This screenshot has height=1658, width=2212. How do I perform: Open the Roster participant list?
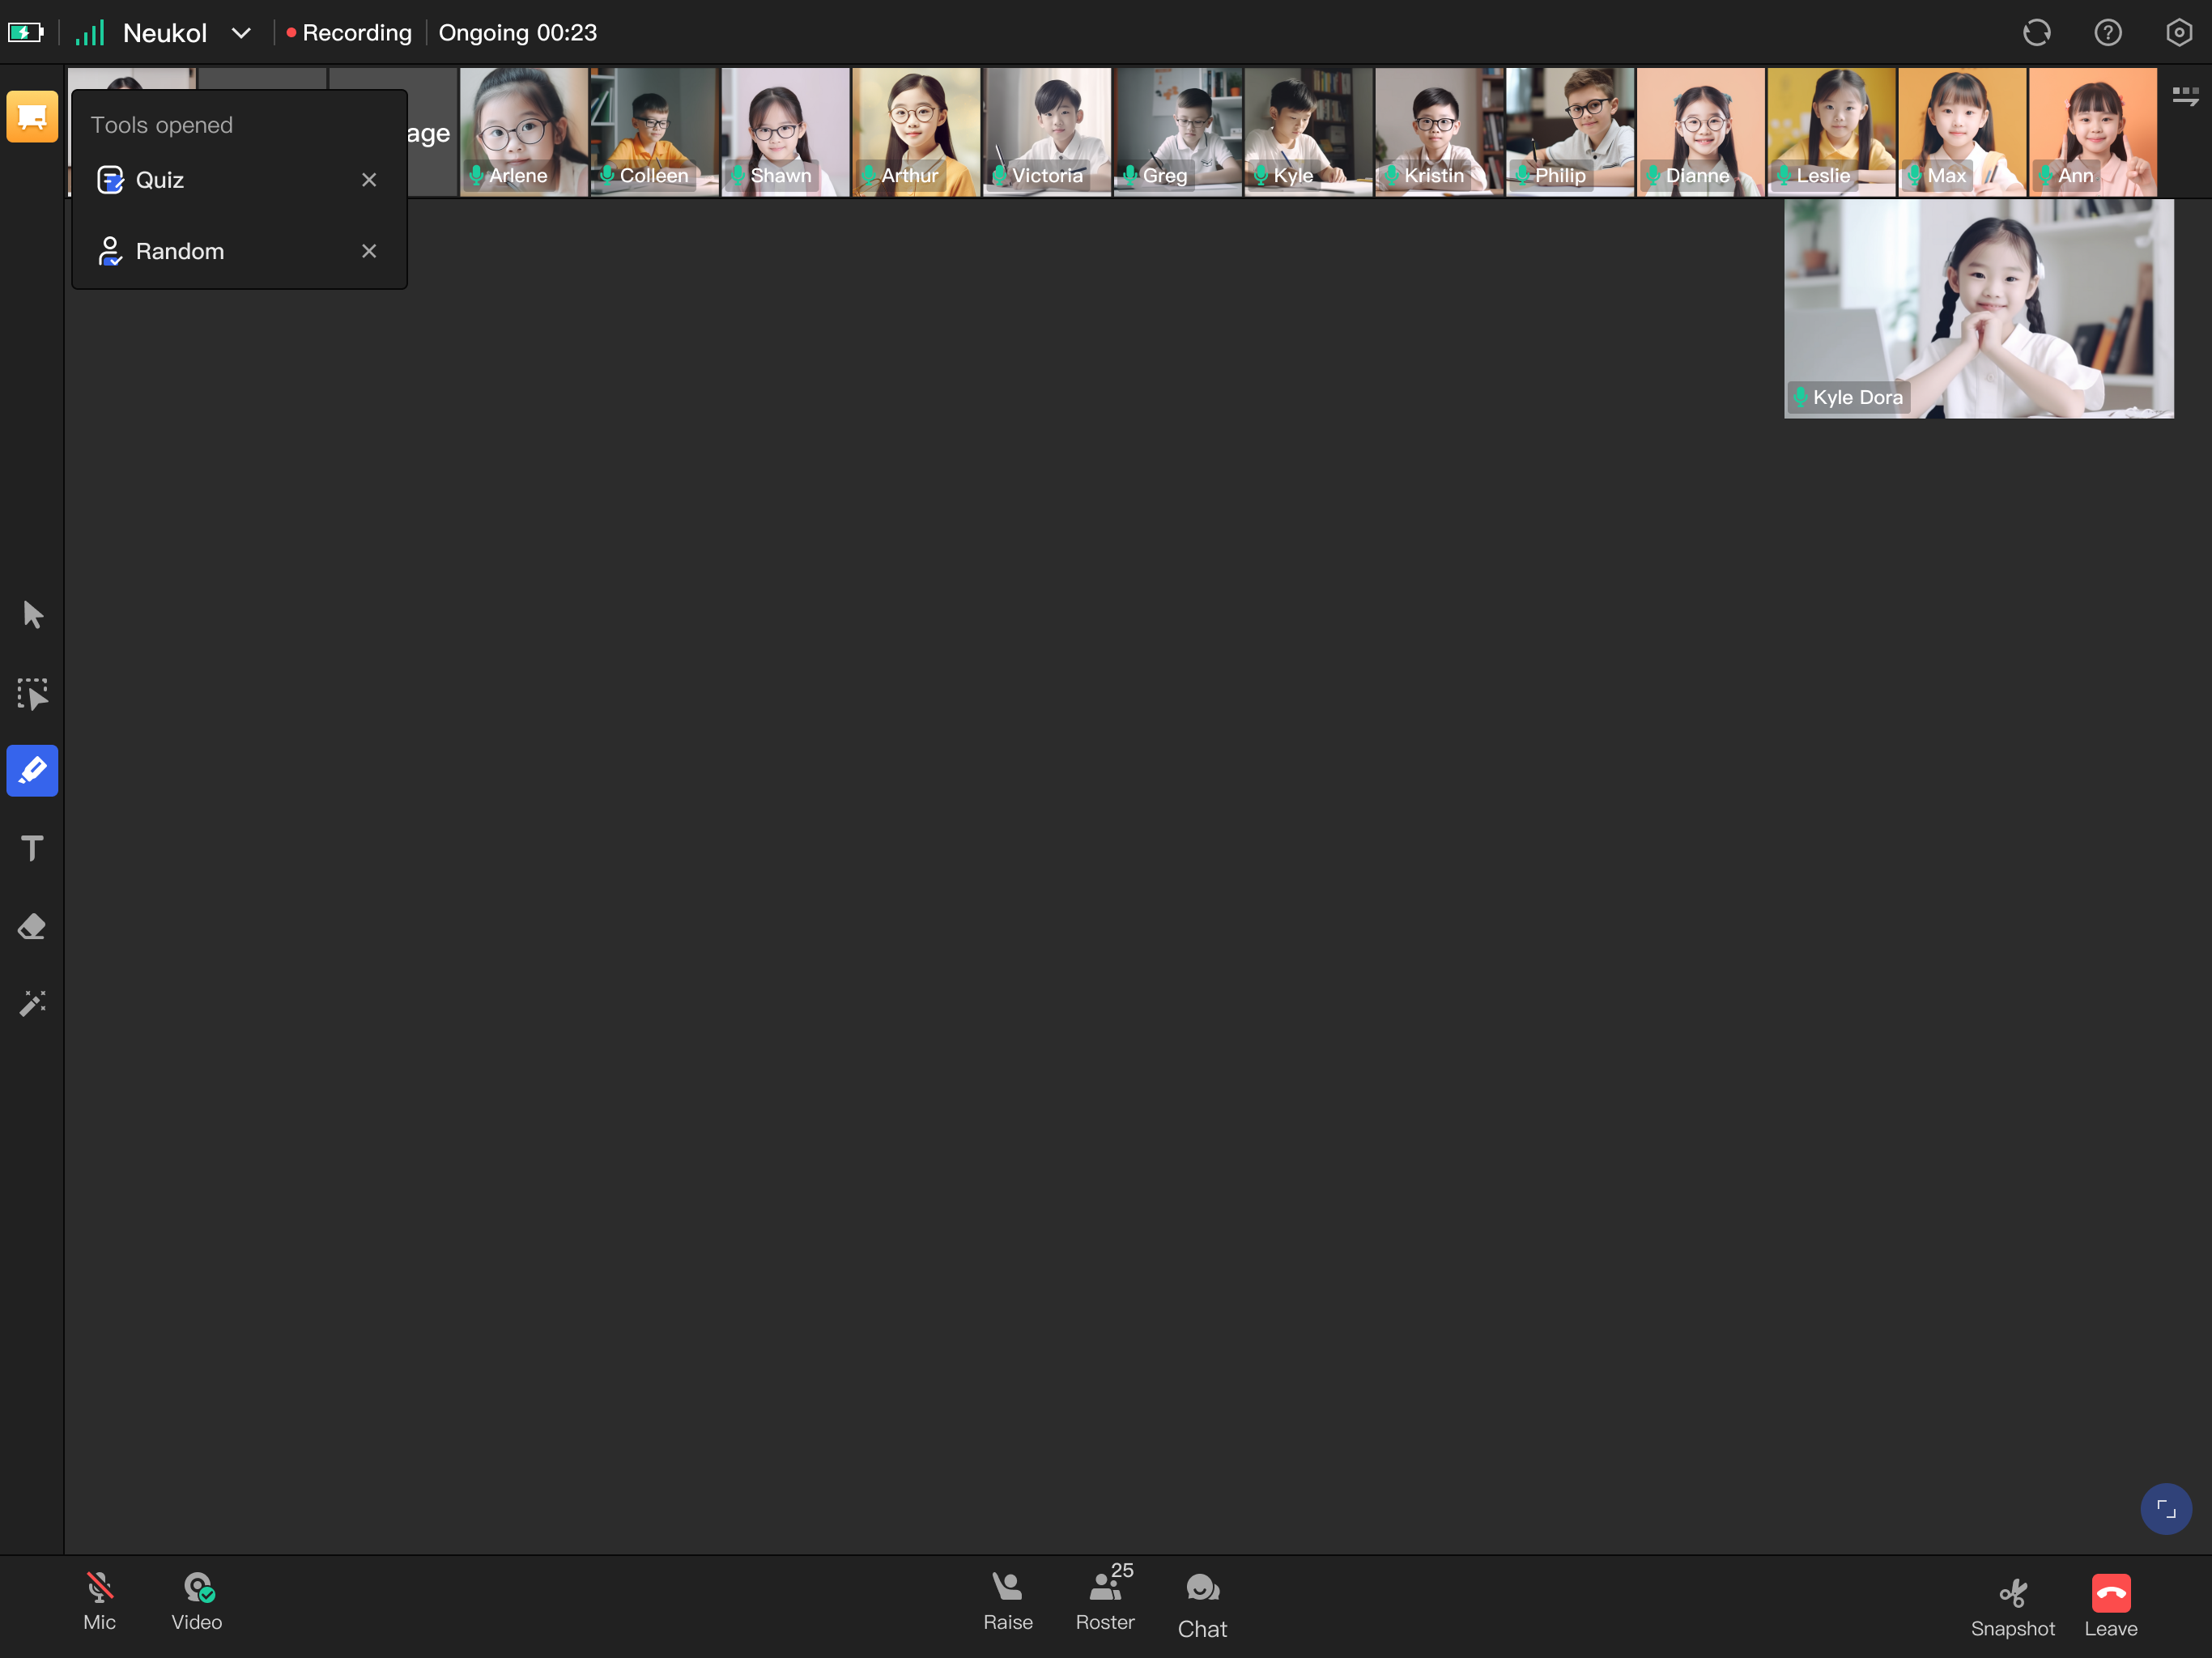(1104, 1600)
